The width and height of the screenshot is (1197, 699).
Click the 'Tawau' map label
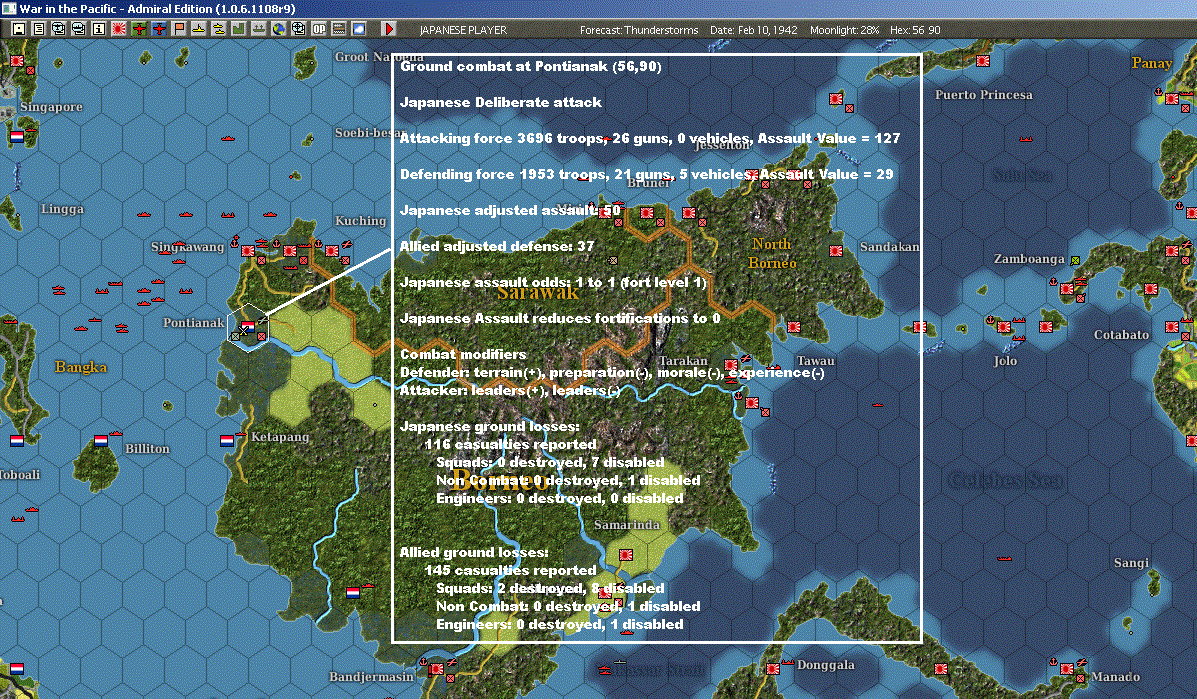815,360
